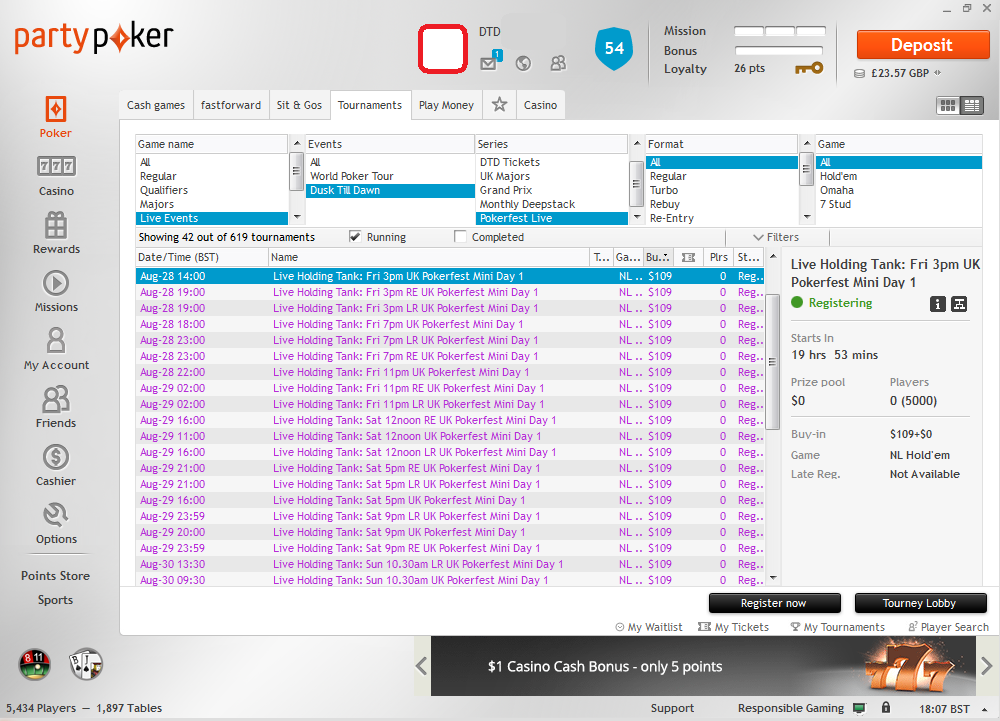Click the ticket column header icon
Image resolution: width=1000 pixels, height=721 pixels.
click(x=688, y=257)
